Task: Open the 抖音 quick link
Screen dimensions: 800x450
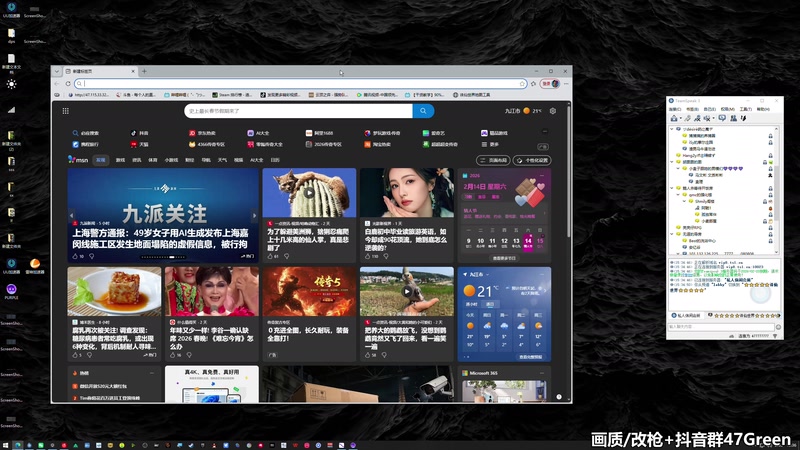Action: point(139,133)
